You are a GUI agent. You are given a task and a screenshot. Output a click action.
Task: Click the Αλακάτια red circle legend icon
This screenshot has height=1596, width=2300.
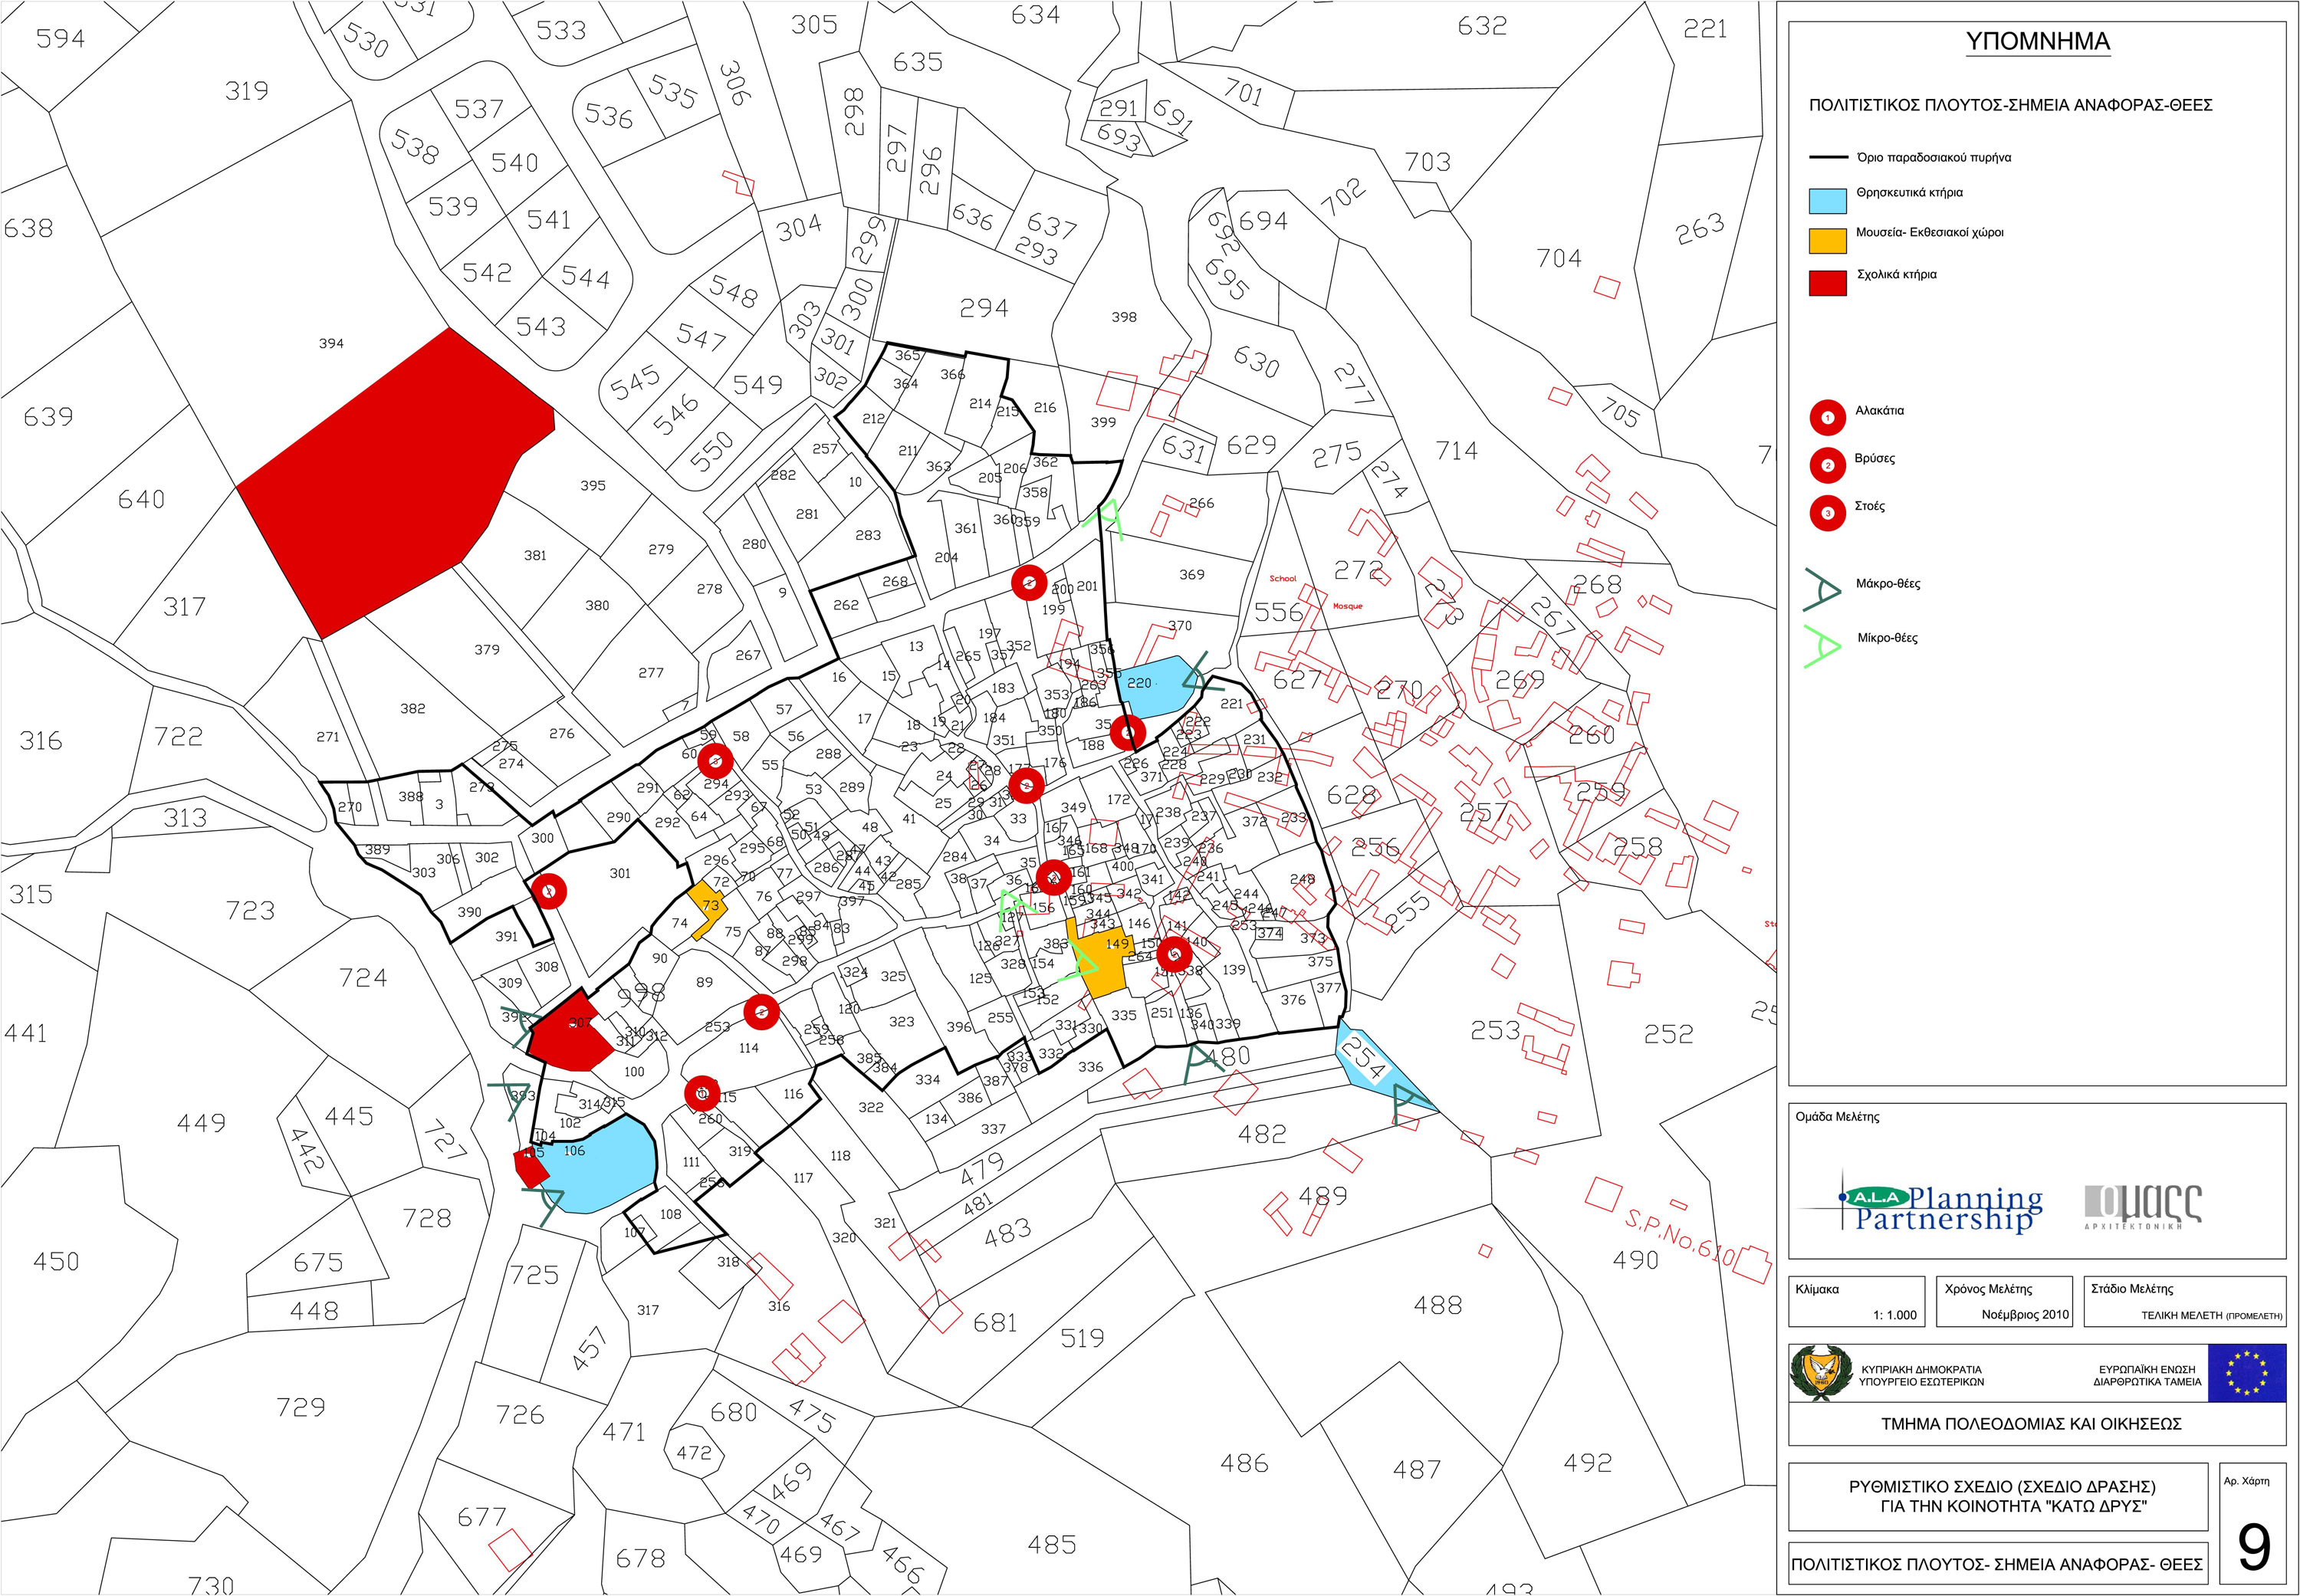click(x=1827, y=417)
